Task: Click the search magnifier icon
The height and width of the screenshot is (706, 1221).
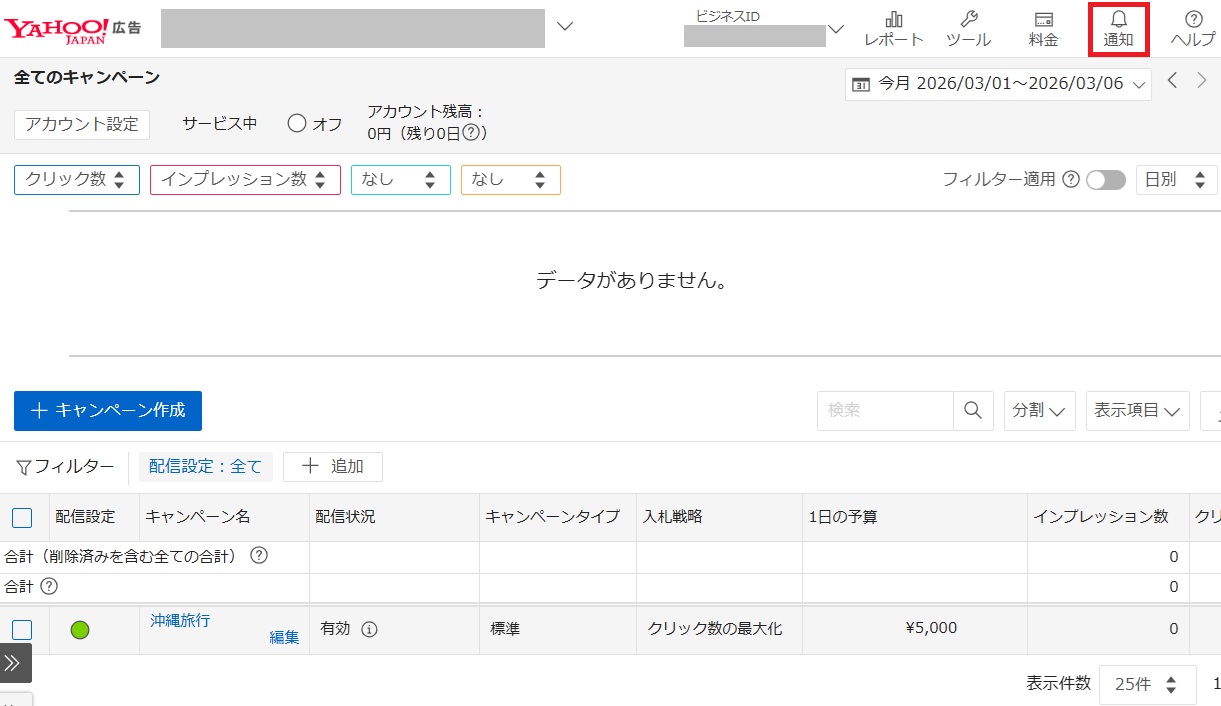Action: tap(973, 411)
